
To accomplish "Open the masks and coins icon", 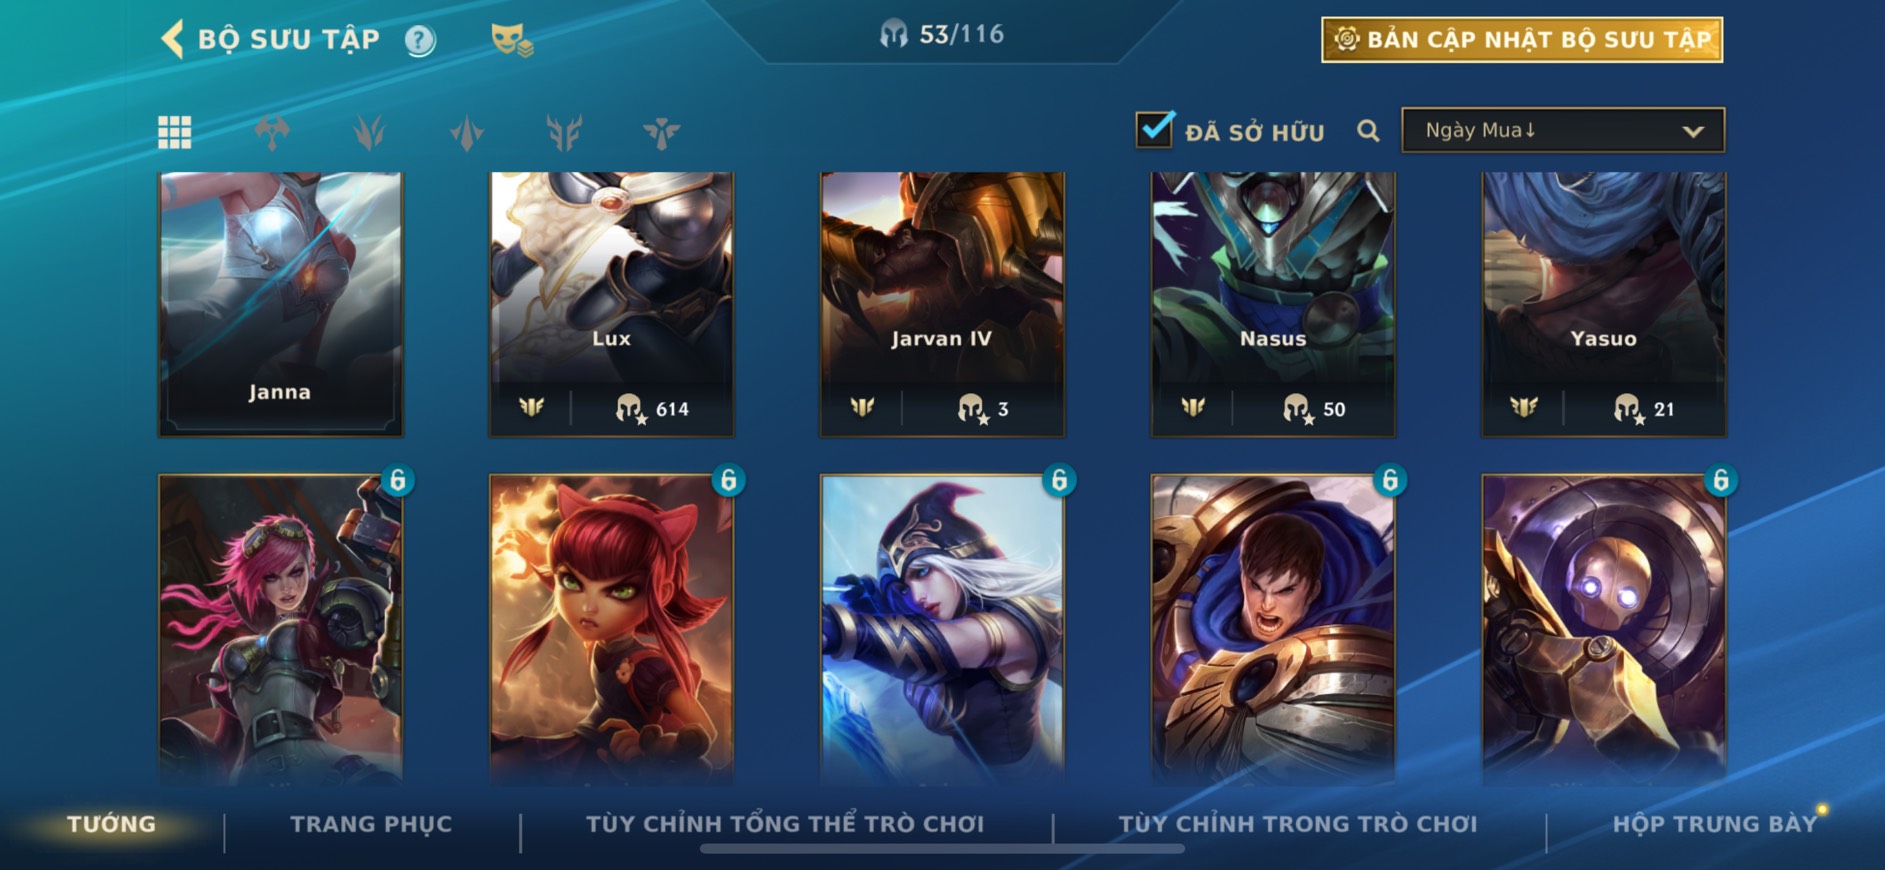I will [x=512, y=41].
